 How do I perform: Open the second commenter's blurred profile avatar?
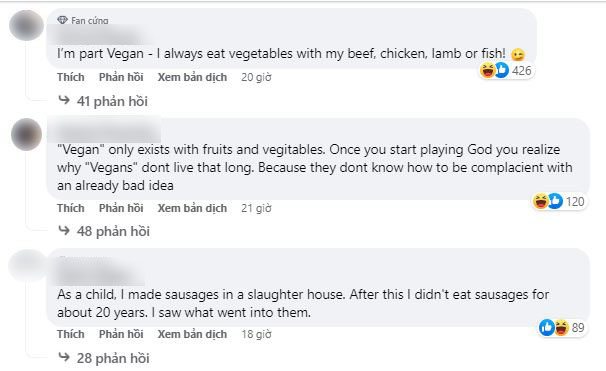[26, 134]
